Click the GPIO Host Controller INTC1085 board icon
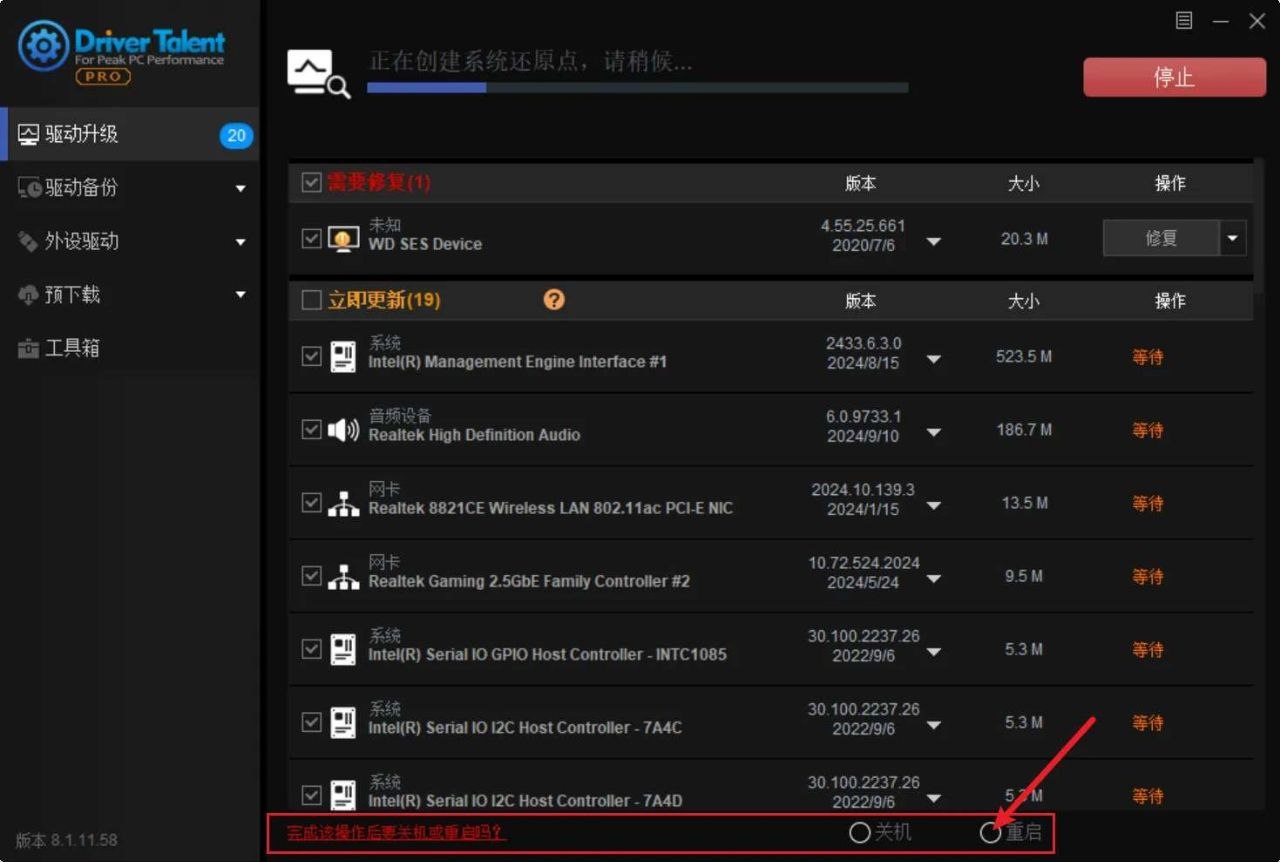Screen dimensions: 1280x862 [343, 649]
